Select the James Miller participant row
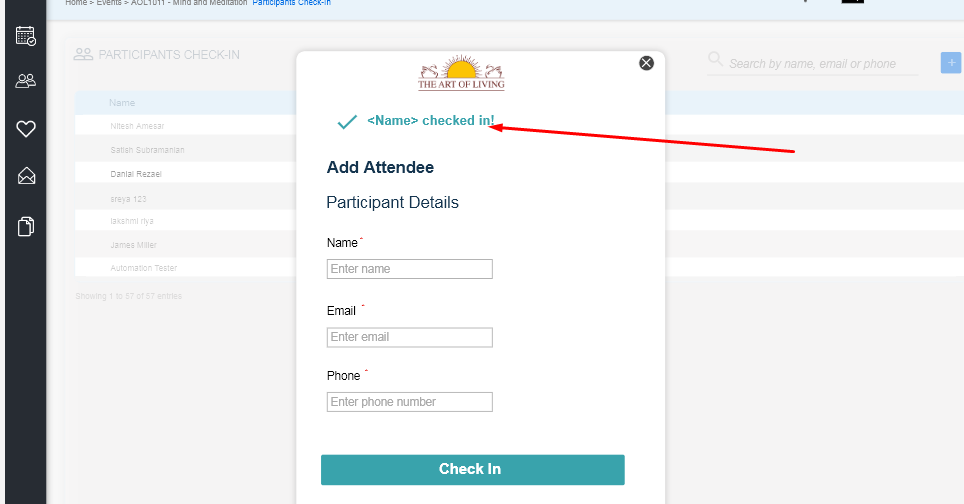The width and height of the screenshot is (964, 504). coord(185,245)
